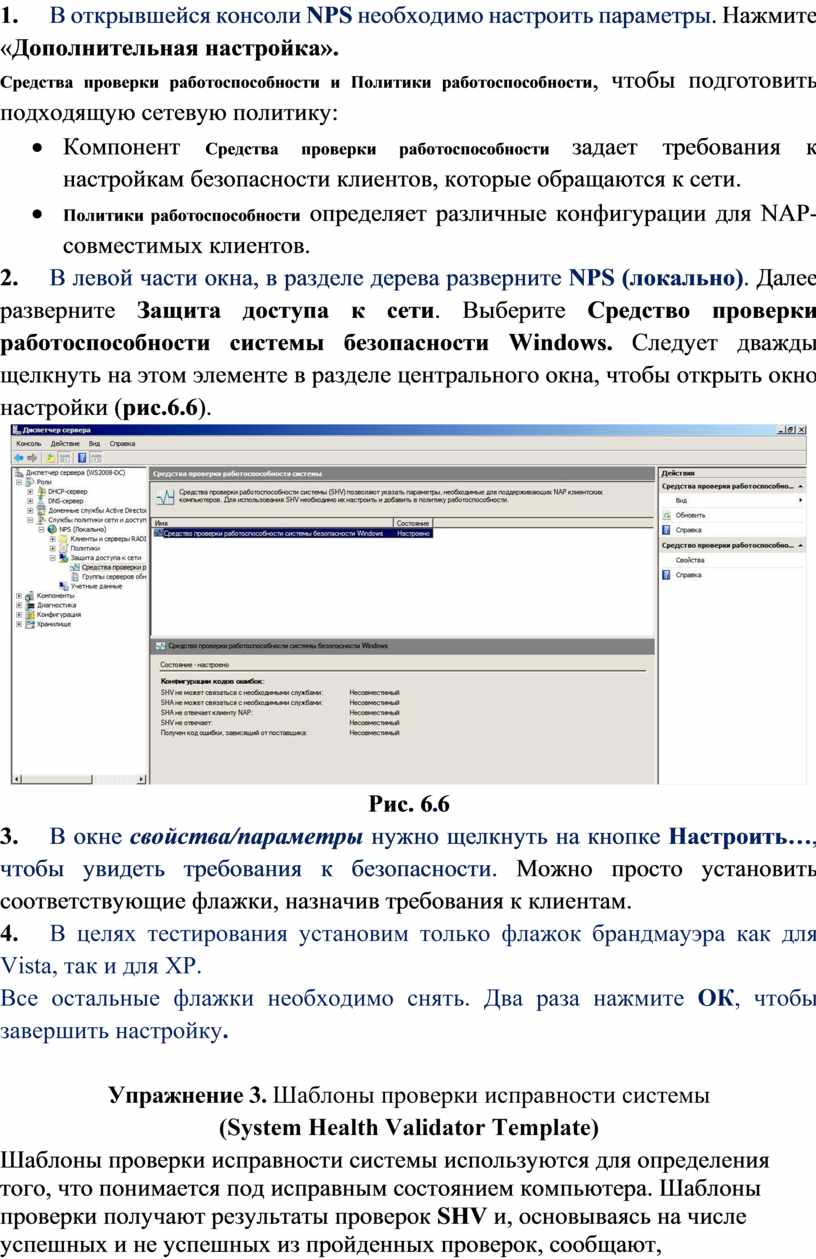This screenshot has height=1259, width=816.
Task: Open the Действие menu
Action: tap(65, 442)
